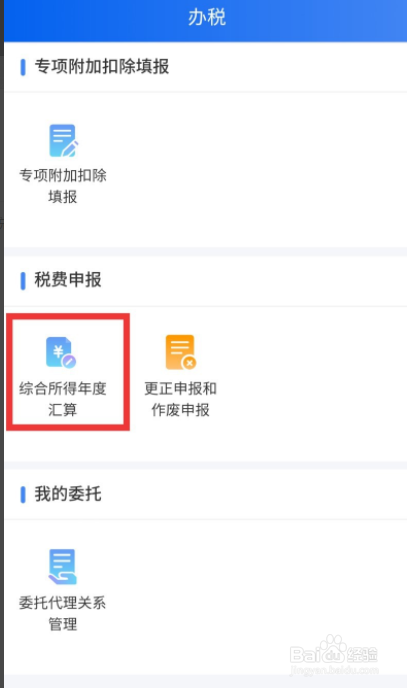The height and width of the screenshot is (688, 407).
Task: Click the blue marker beside 我的委托
Action: [23, 494]
